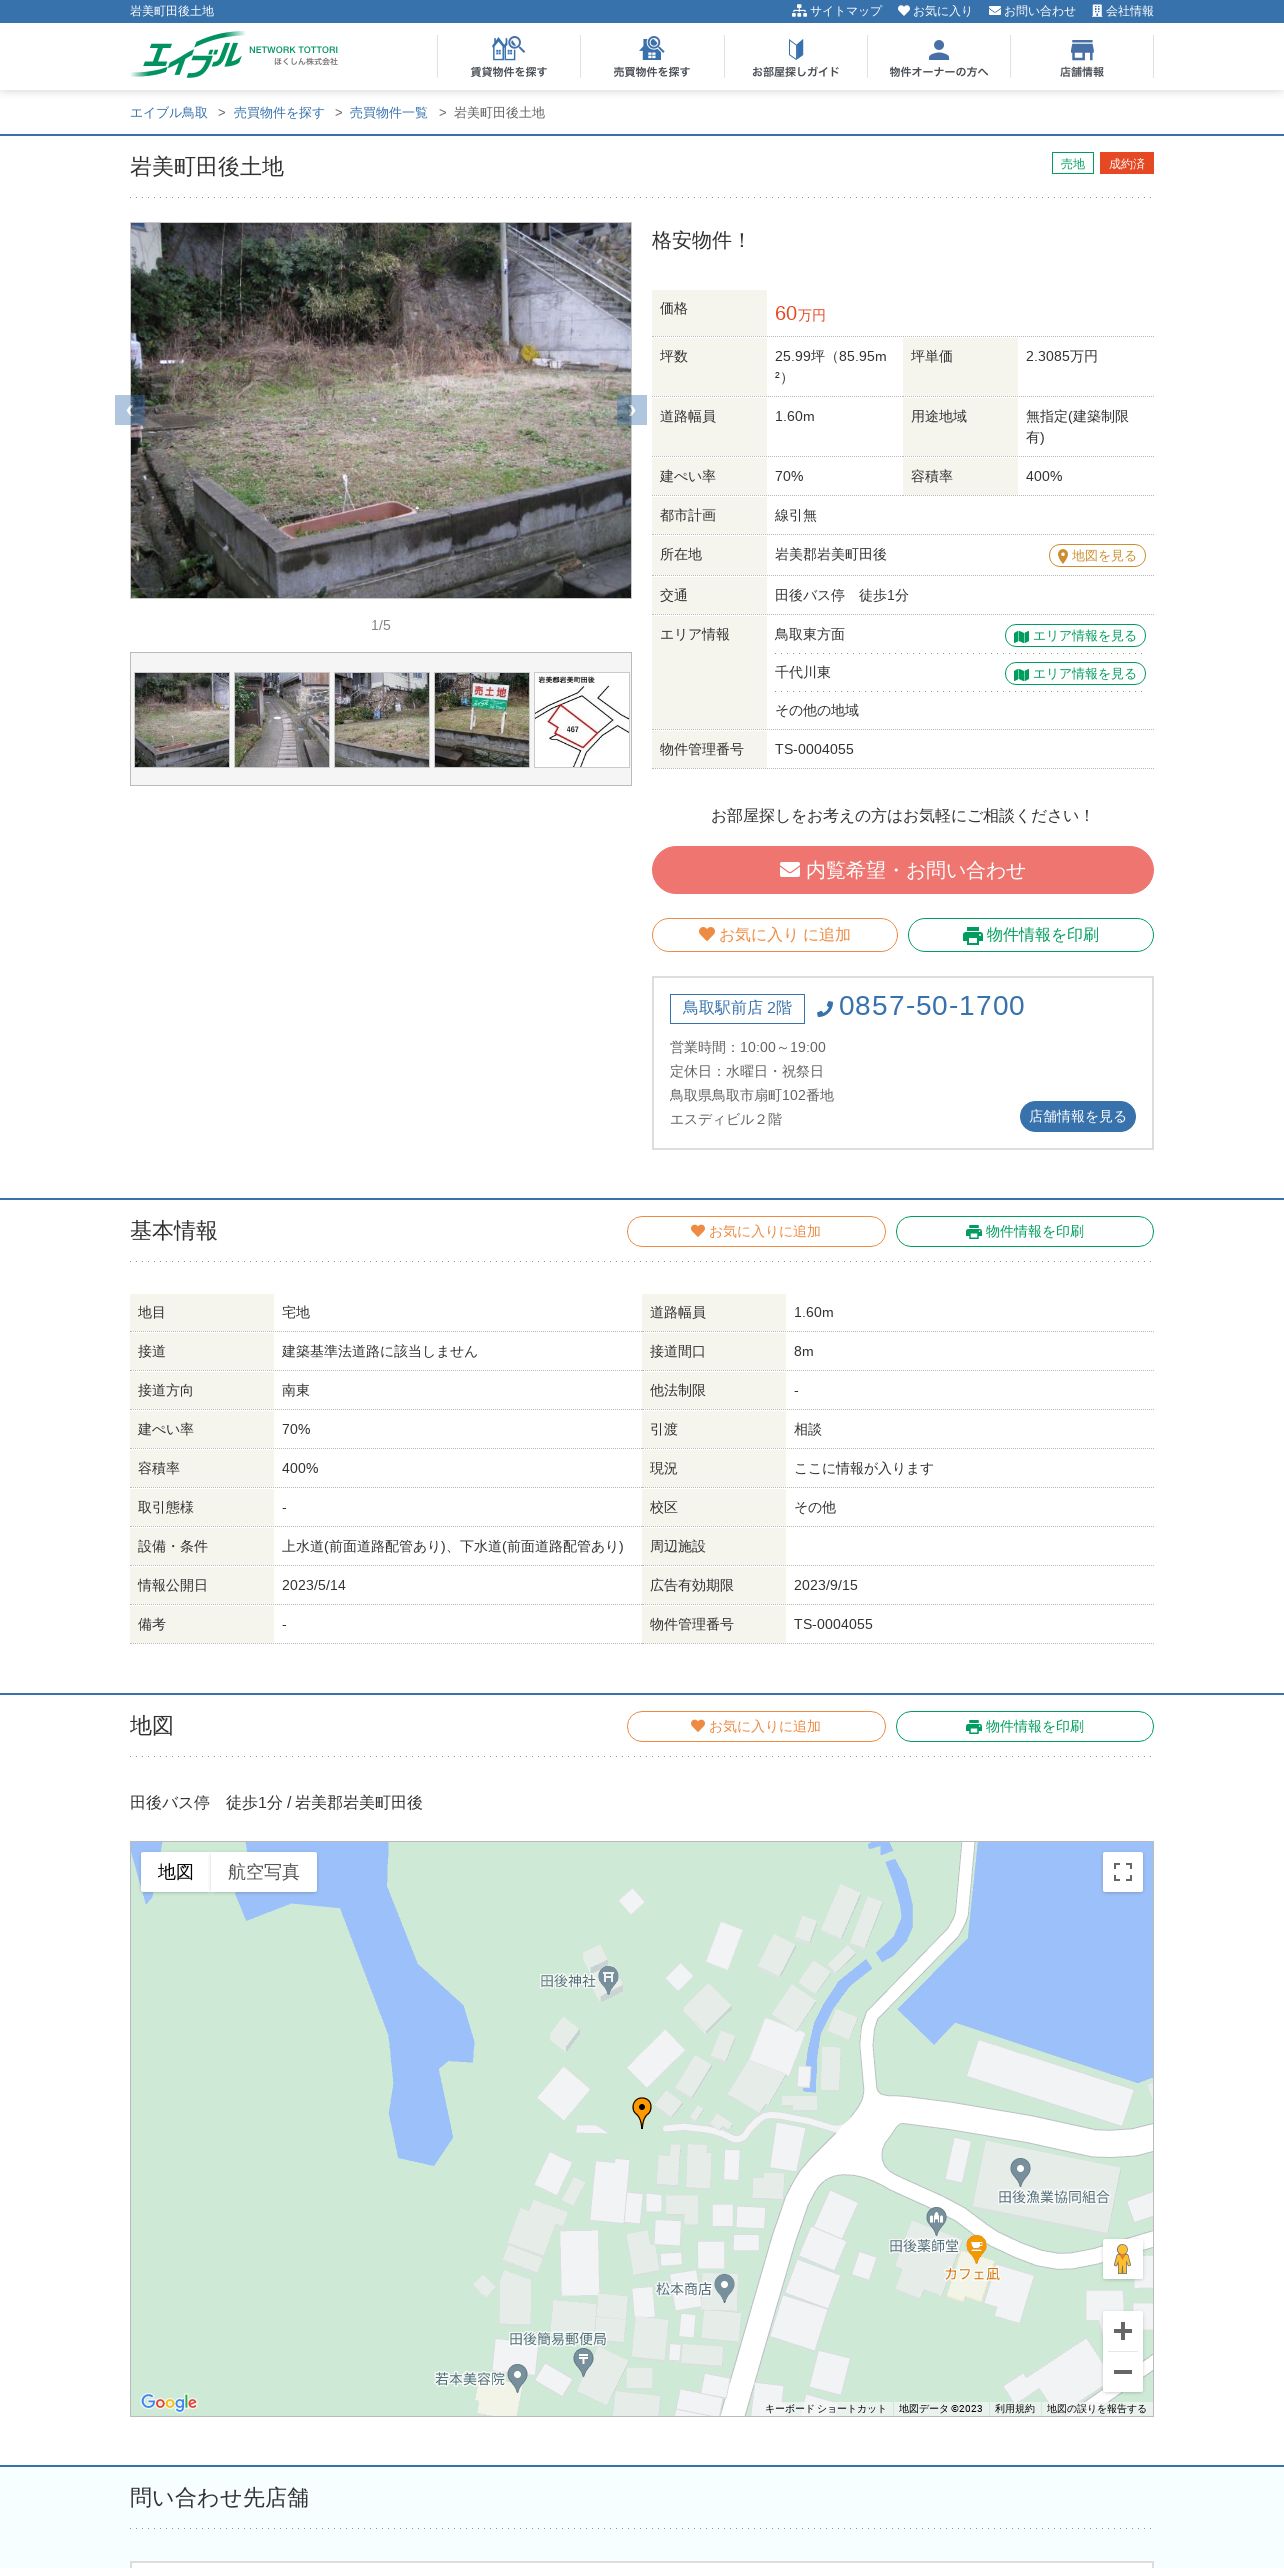
Task: Print property info in 基本情報 section
Action: click(1025, 1232)
